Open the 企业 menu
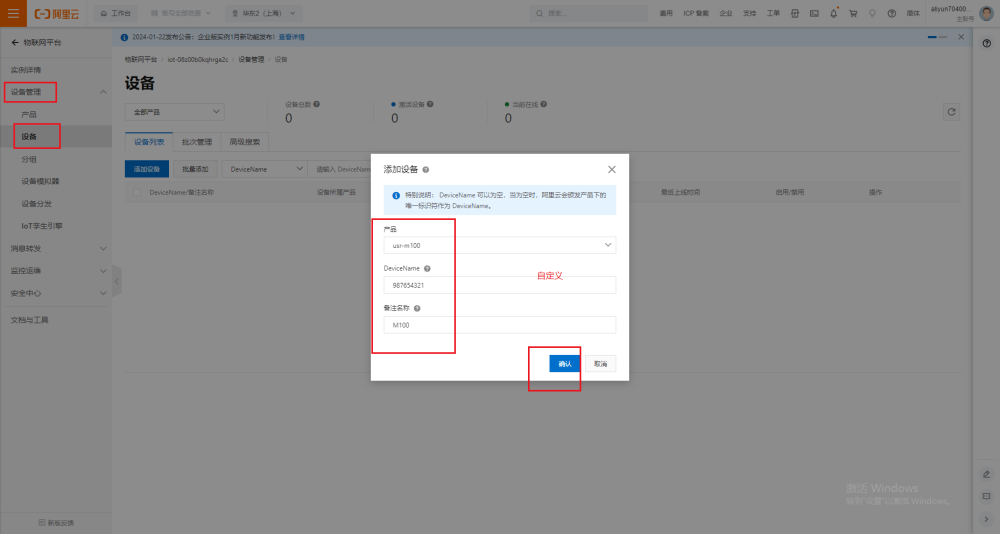The image size is (1000, 534). [x=726, y=13]
